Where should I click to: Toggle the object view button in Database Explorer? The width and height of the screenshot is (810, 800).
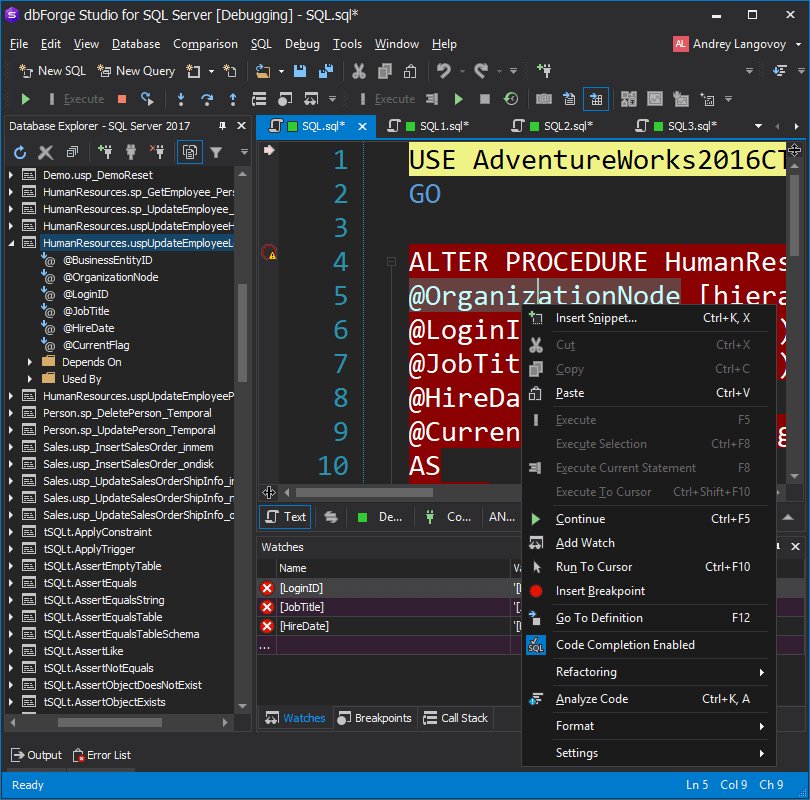[190, 152]
